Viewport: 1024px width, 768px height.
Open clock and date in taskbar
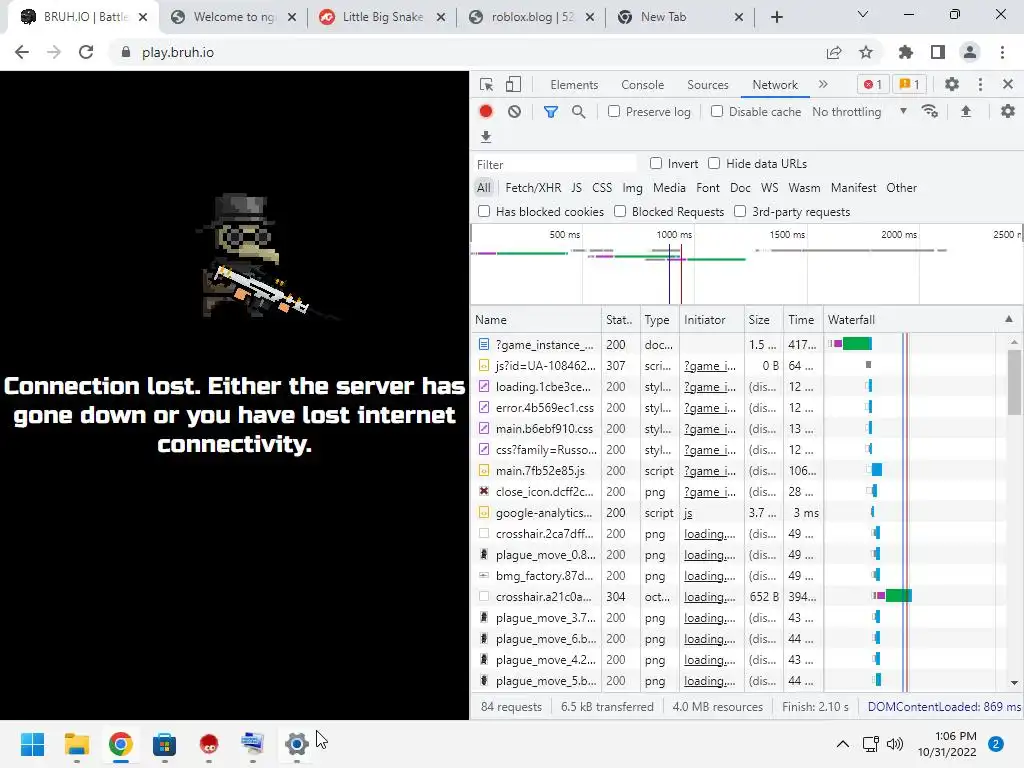[x=947, y=744]
